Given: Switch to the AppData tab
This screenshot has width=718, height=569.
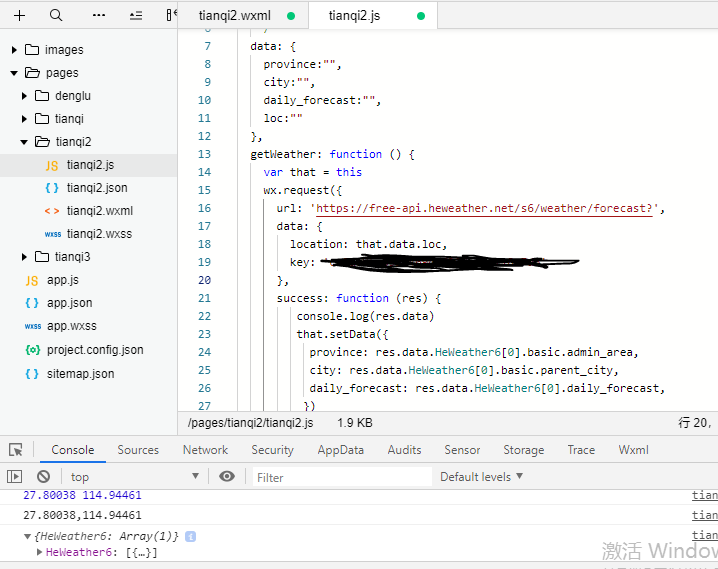Looking at the screenshot, I should click(341, 450).
